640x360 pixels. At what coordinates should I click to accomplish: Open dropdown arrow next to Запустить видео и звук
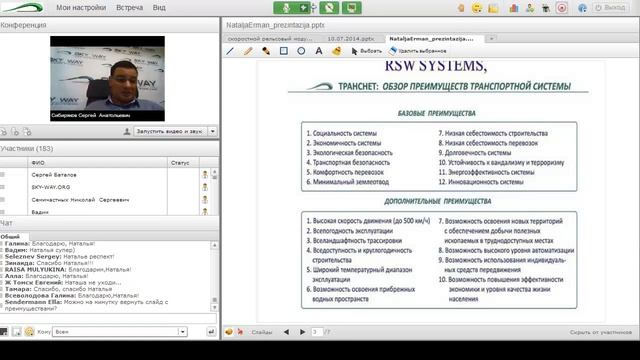(213, 131)
